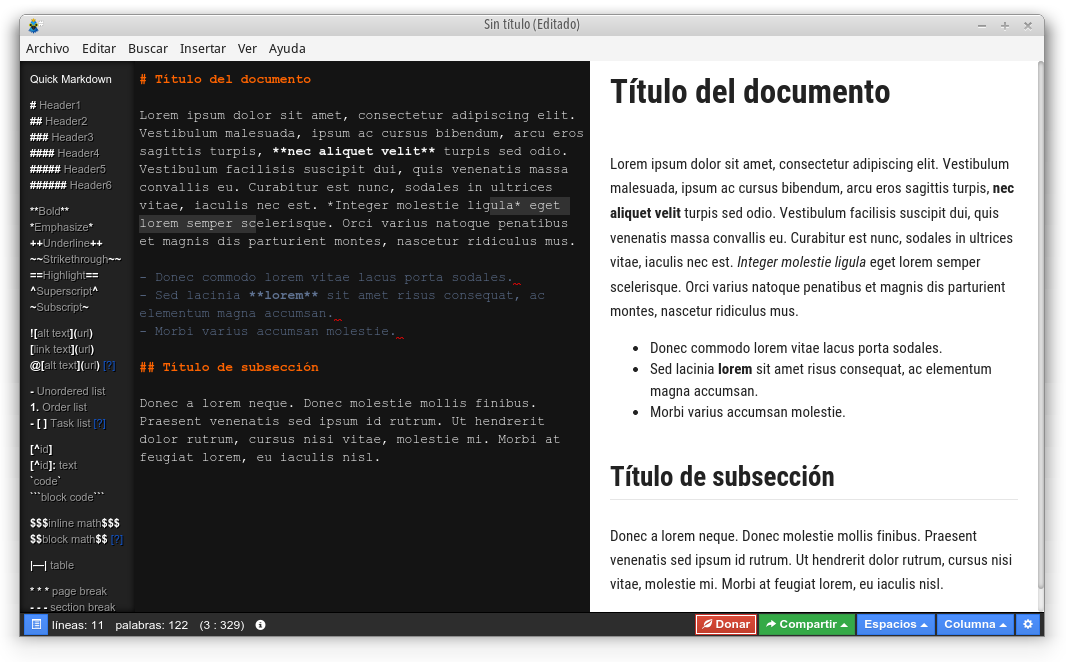This screenshot has width=1071, height=662.
Task: Insert ###### Header6 from Quick Markdown
Action: click(x=70, y=185)
